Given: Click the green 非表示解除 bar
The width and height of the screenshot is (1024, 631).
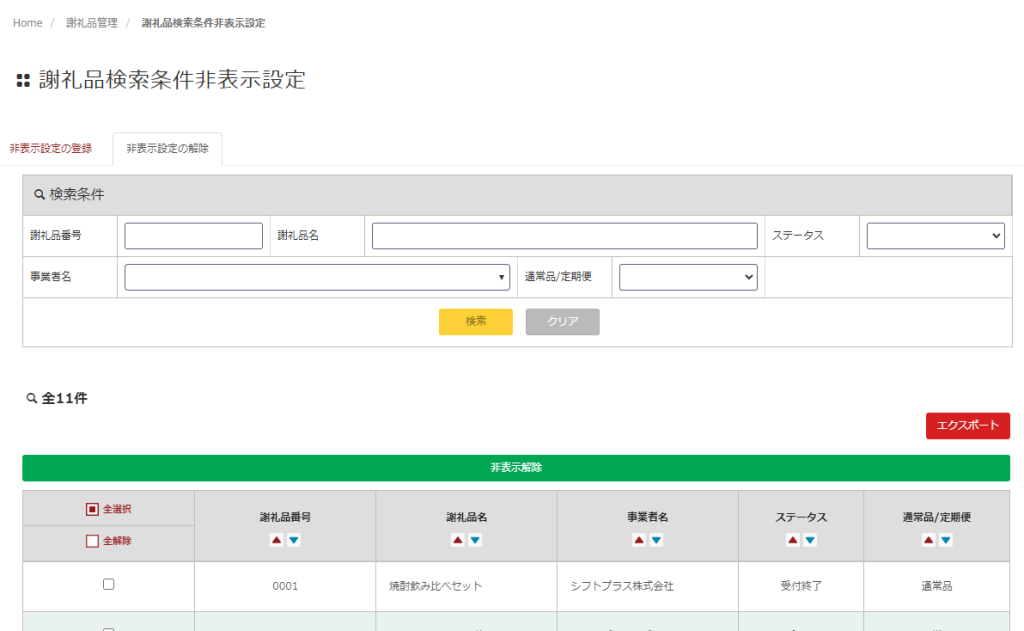Looking at the screenshot, I should coord(516,468).
